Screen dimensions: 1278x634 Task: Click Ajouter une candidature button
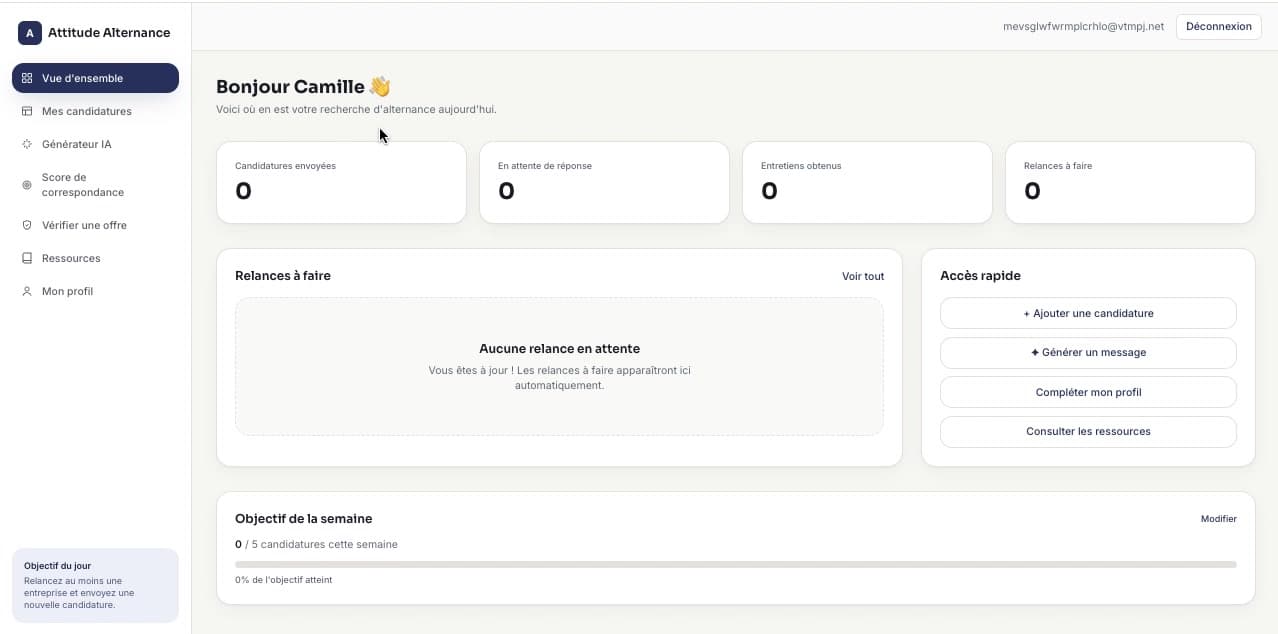point(1088,313)
